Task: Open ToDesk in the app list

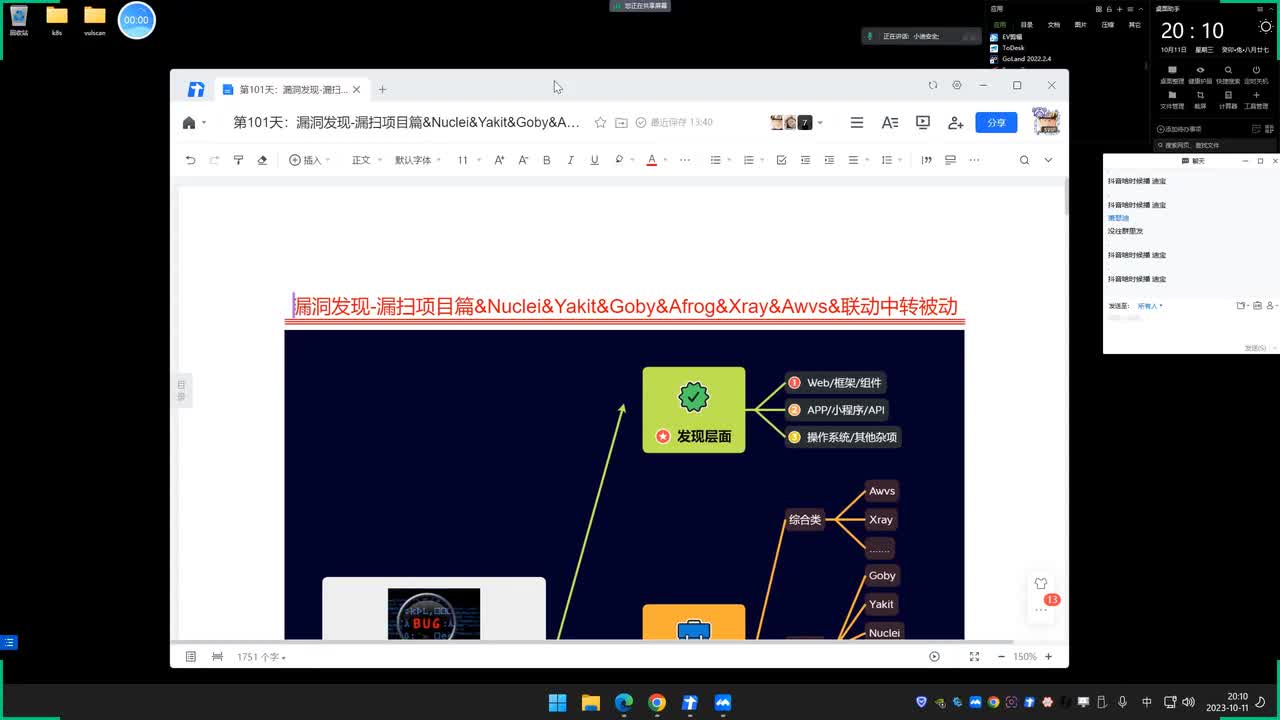Action: point(1011,47)
